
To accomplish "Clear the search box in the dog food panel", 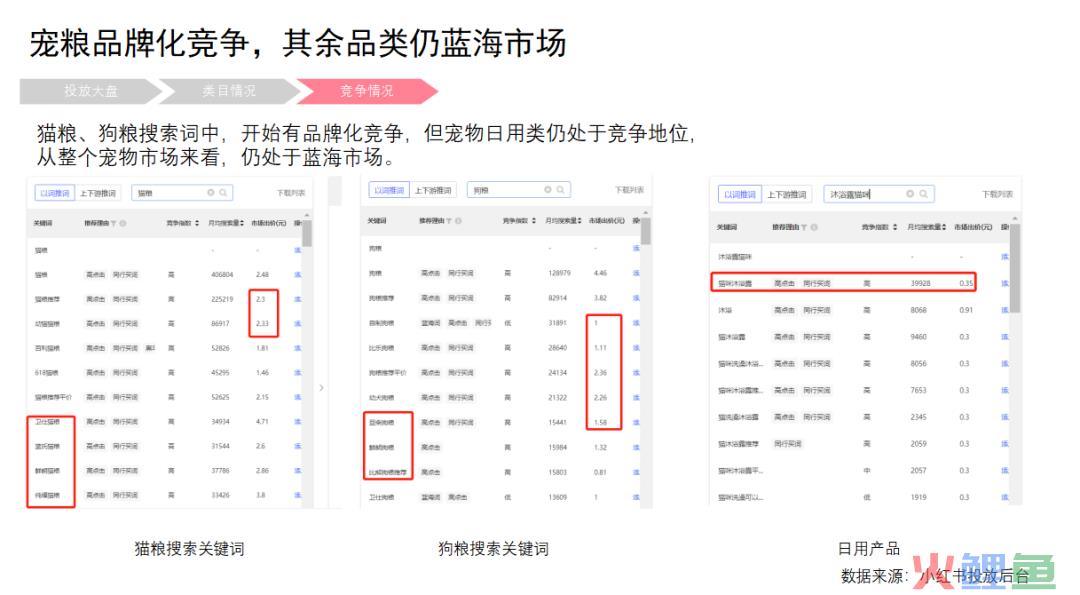I will [x=548, y=189].
